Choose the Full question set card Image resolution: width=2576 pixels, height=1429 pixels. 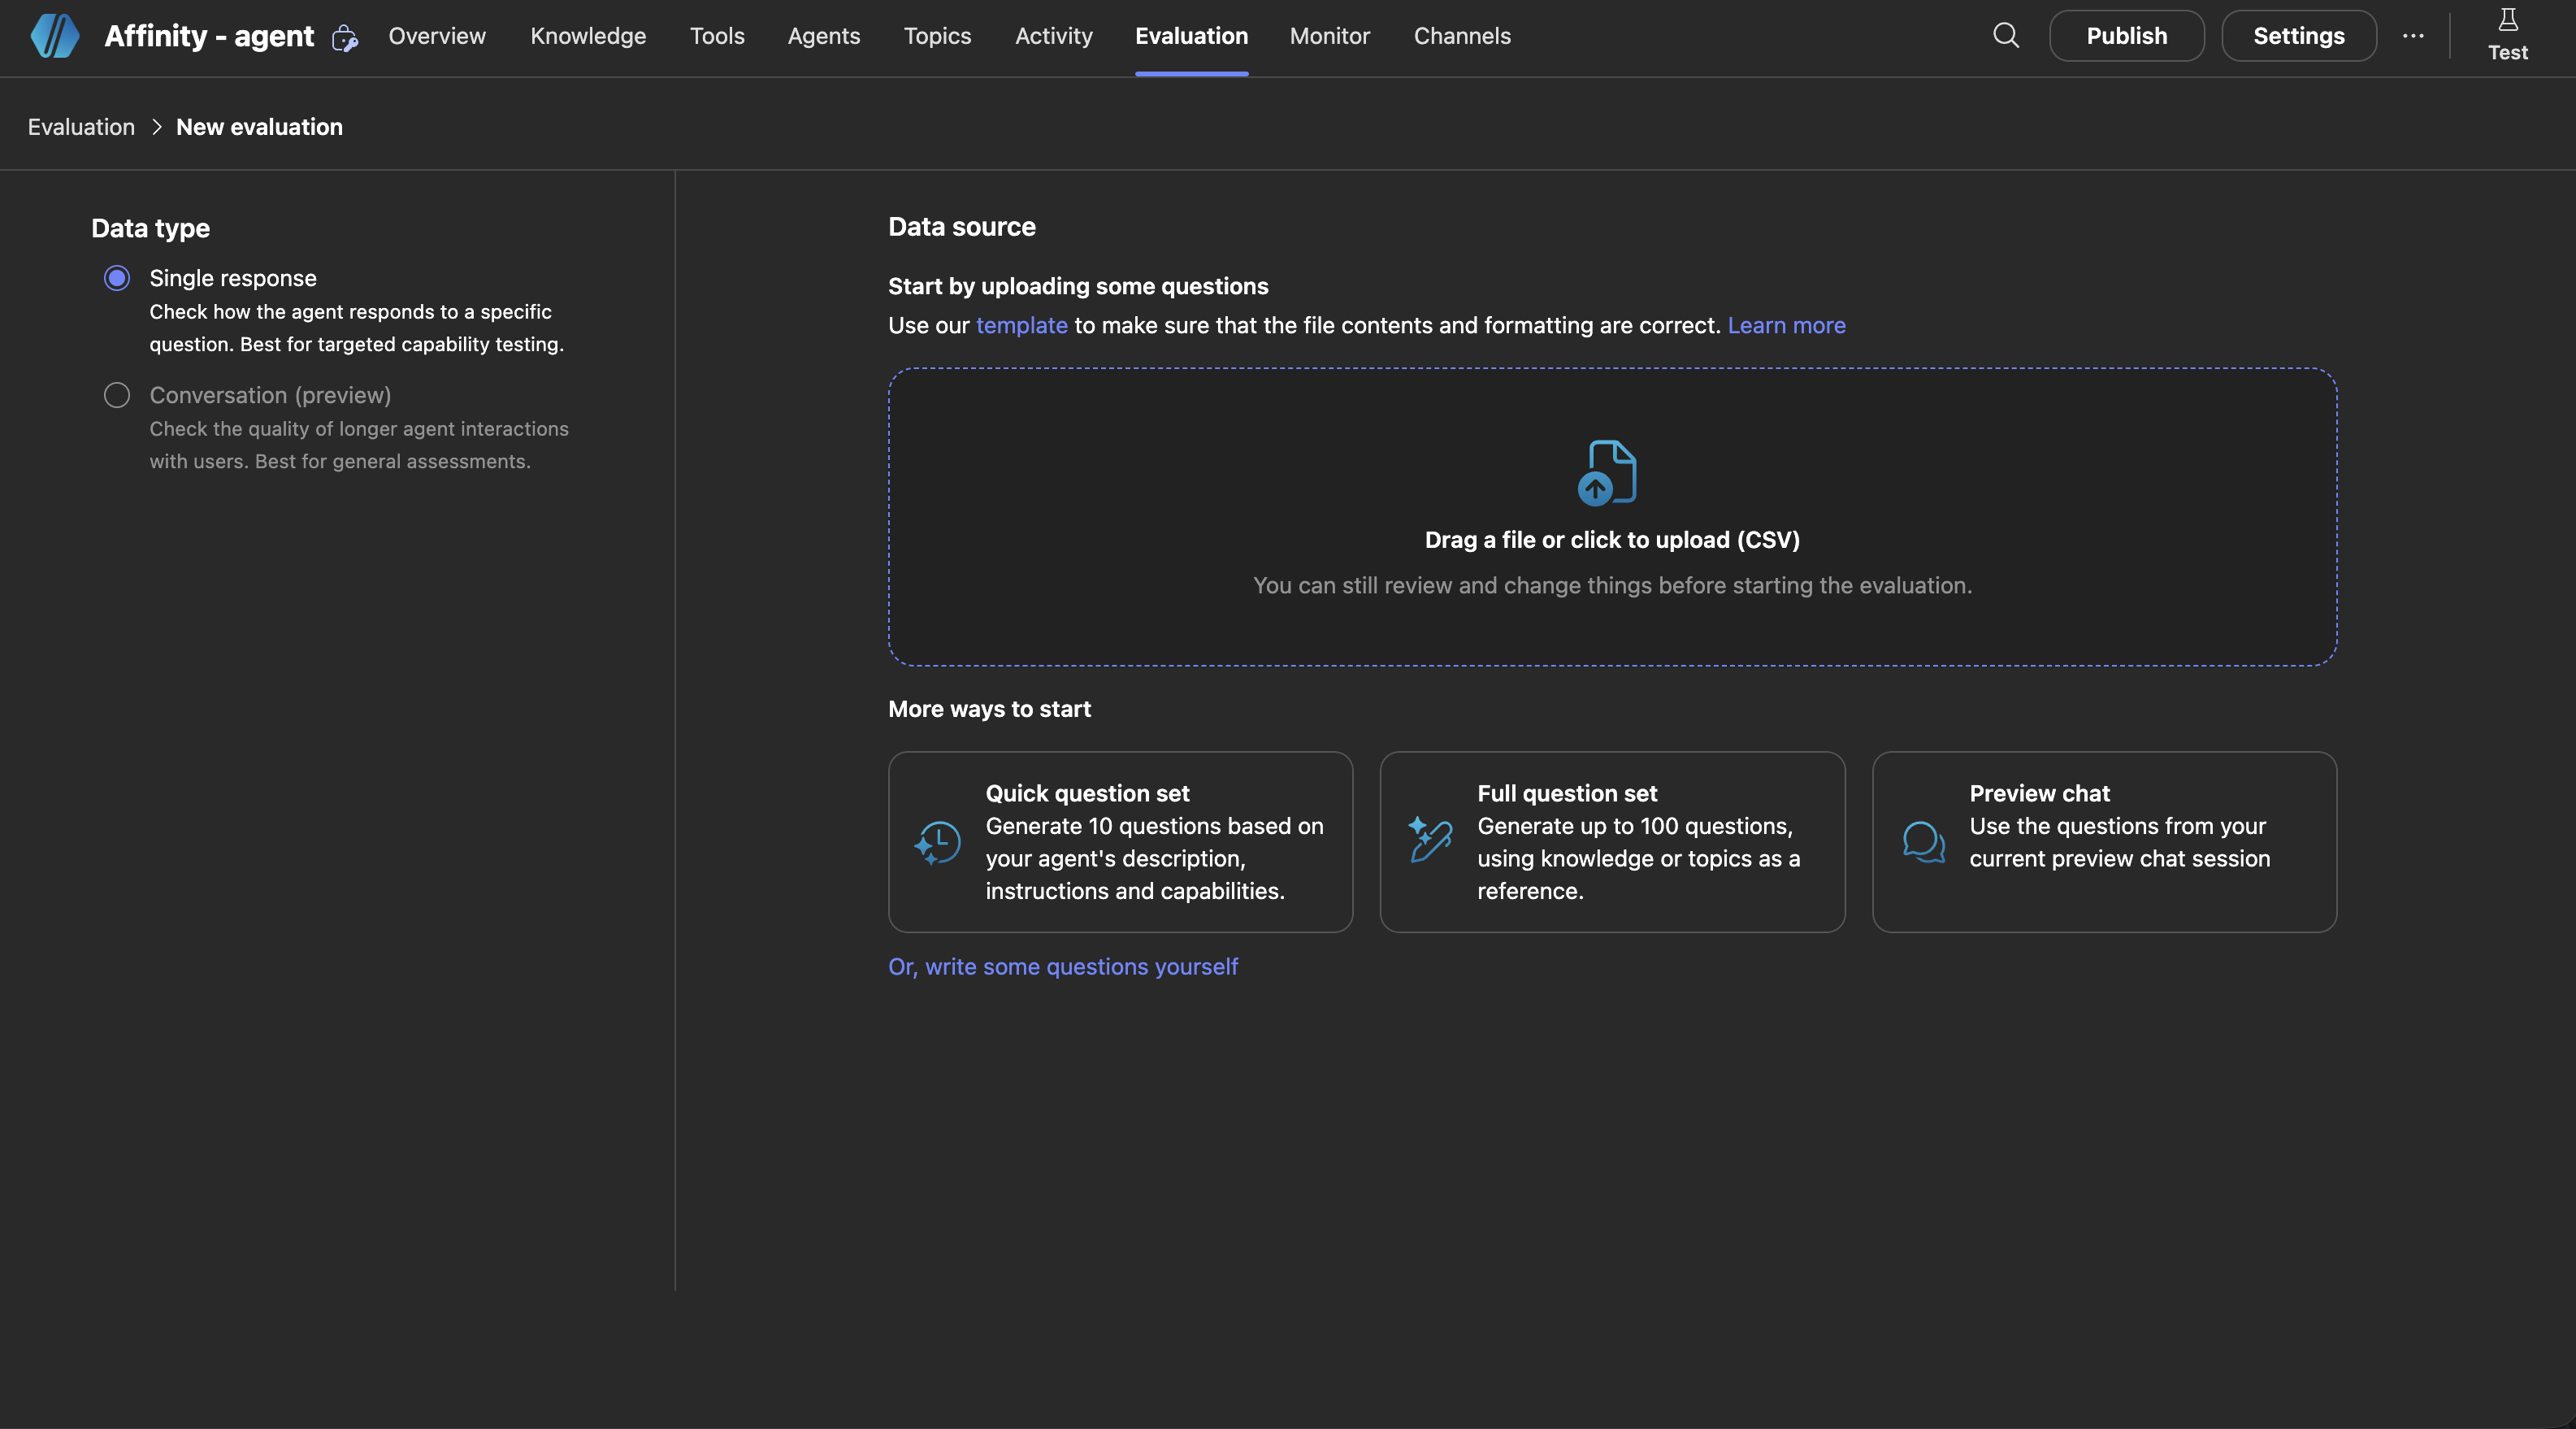point(1612,842)
